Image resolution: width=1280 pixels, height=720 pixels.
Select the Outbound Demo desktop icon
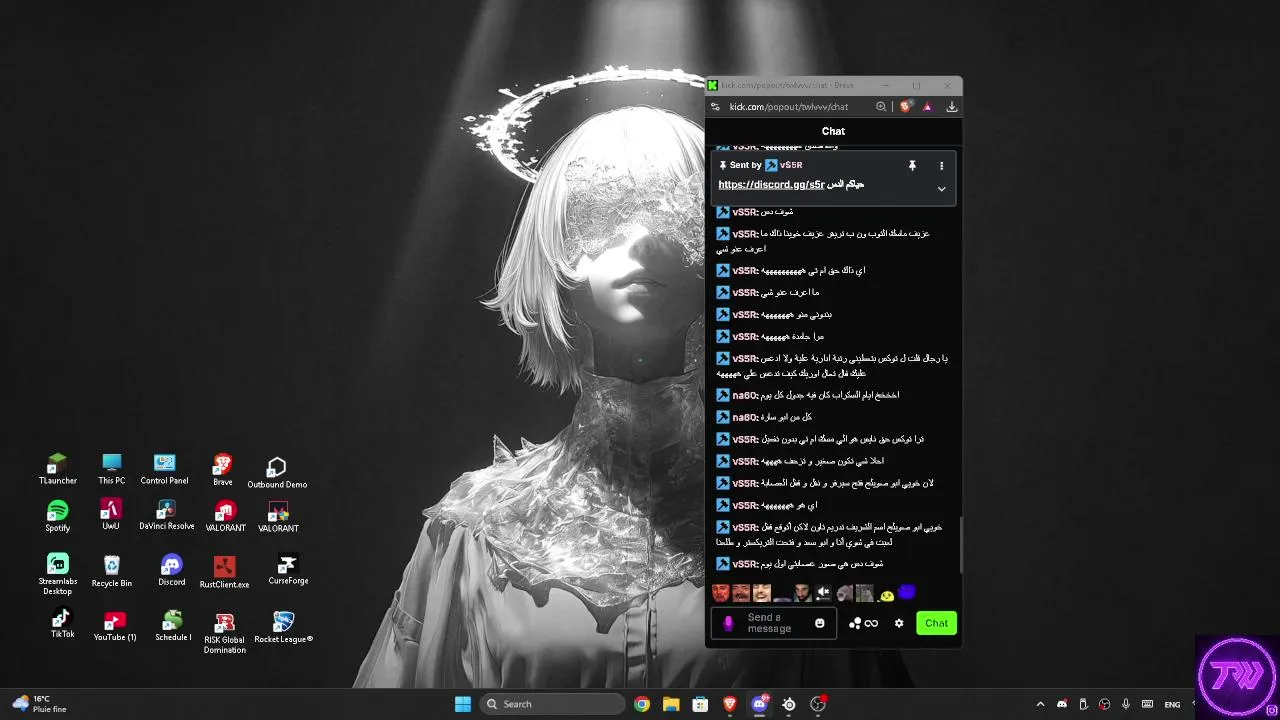click(277, 472)
